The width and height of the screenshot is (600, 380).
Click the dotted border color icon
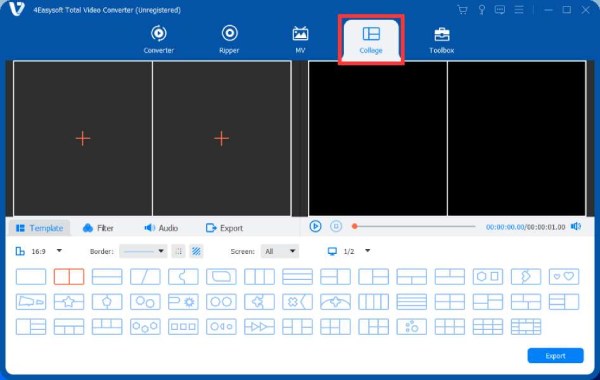point(178,251)
